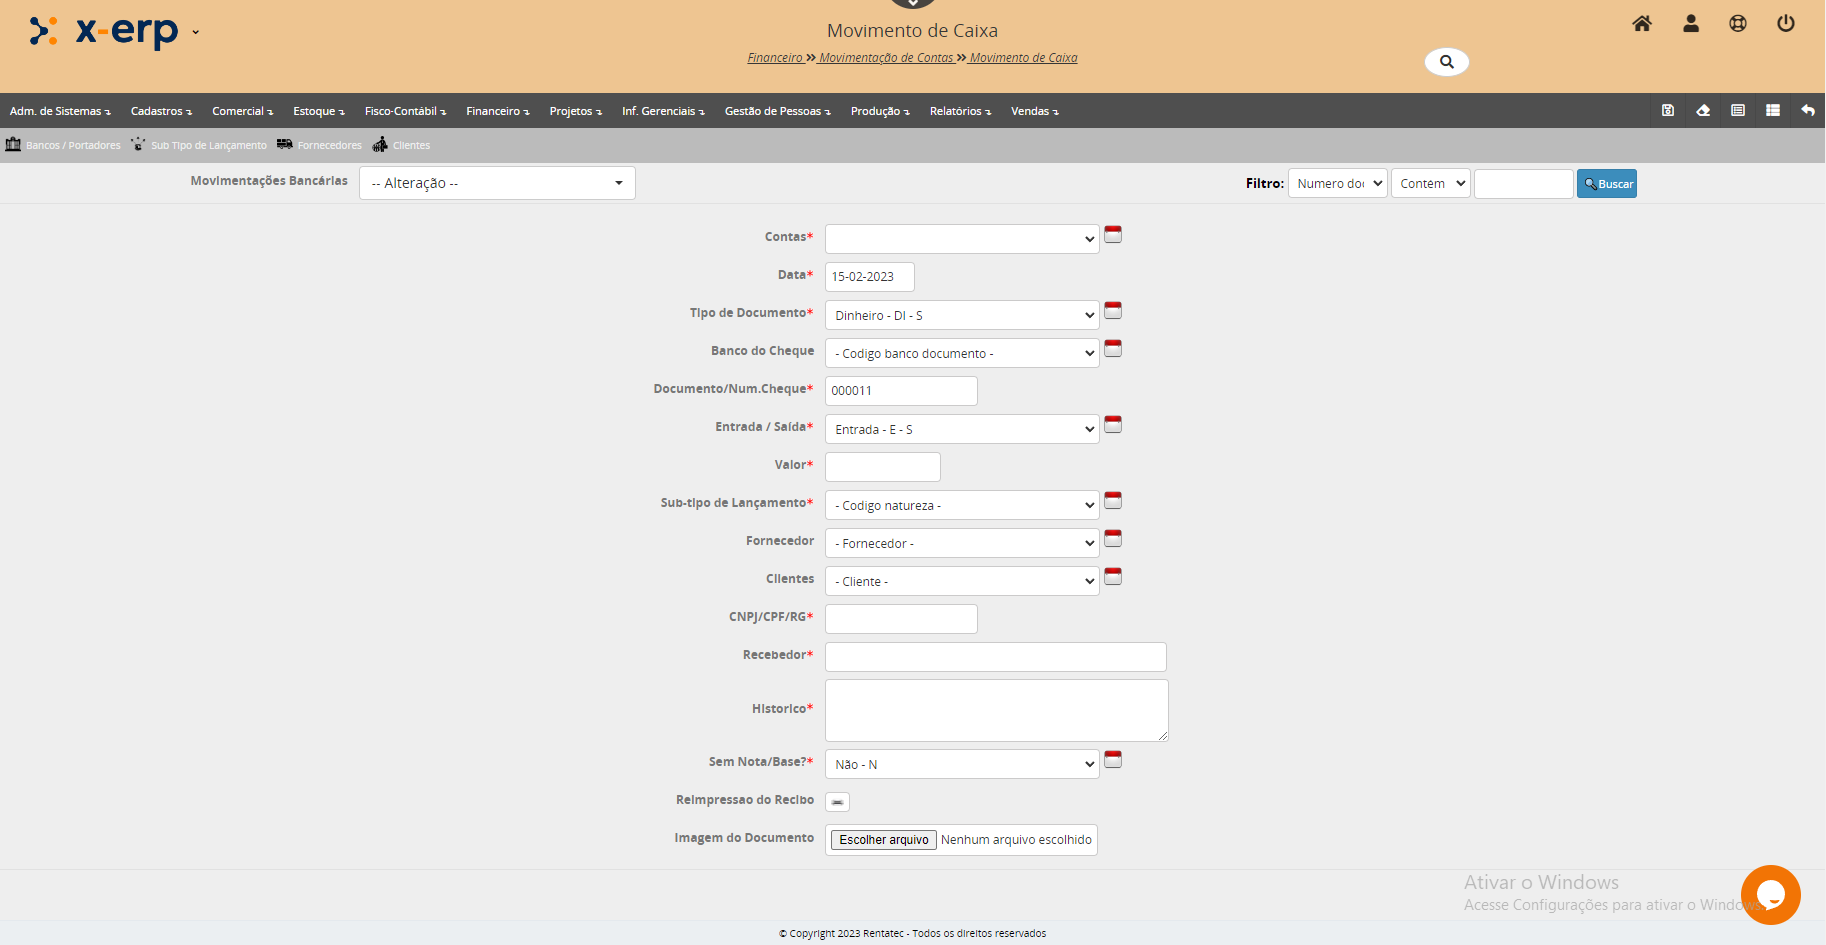Expand the Tipo de Documento dropdown
Viewport: 1826px width, 945px height.
pos(961,316)
